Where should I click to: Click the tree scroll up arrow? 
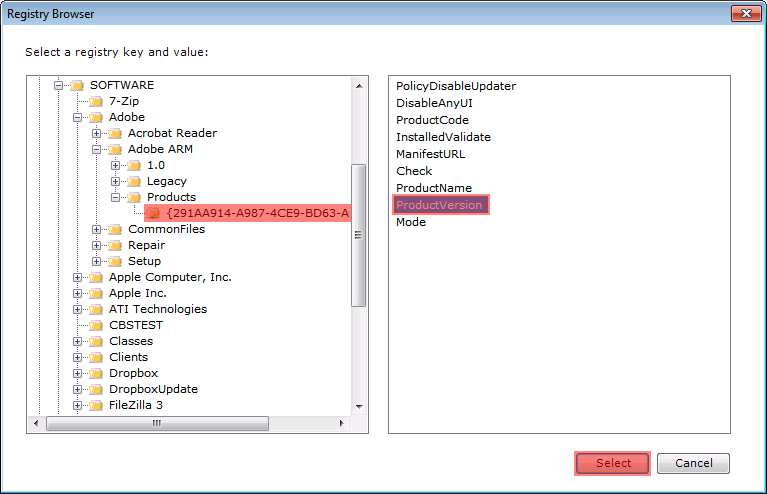click(x=359, y=86)
